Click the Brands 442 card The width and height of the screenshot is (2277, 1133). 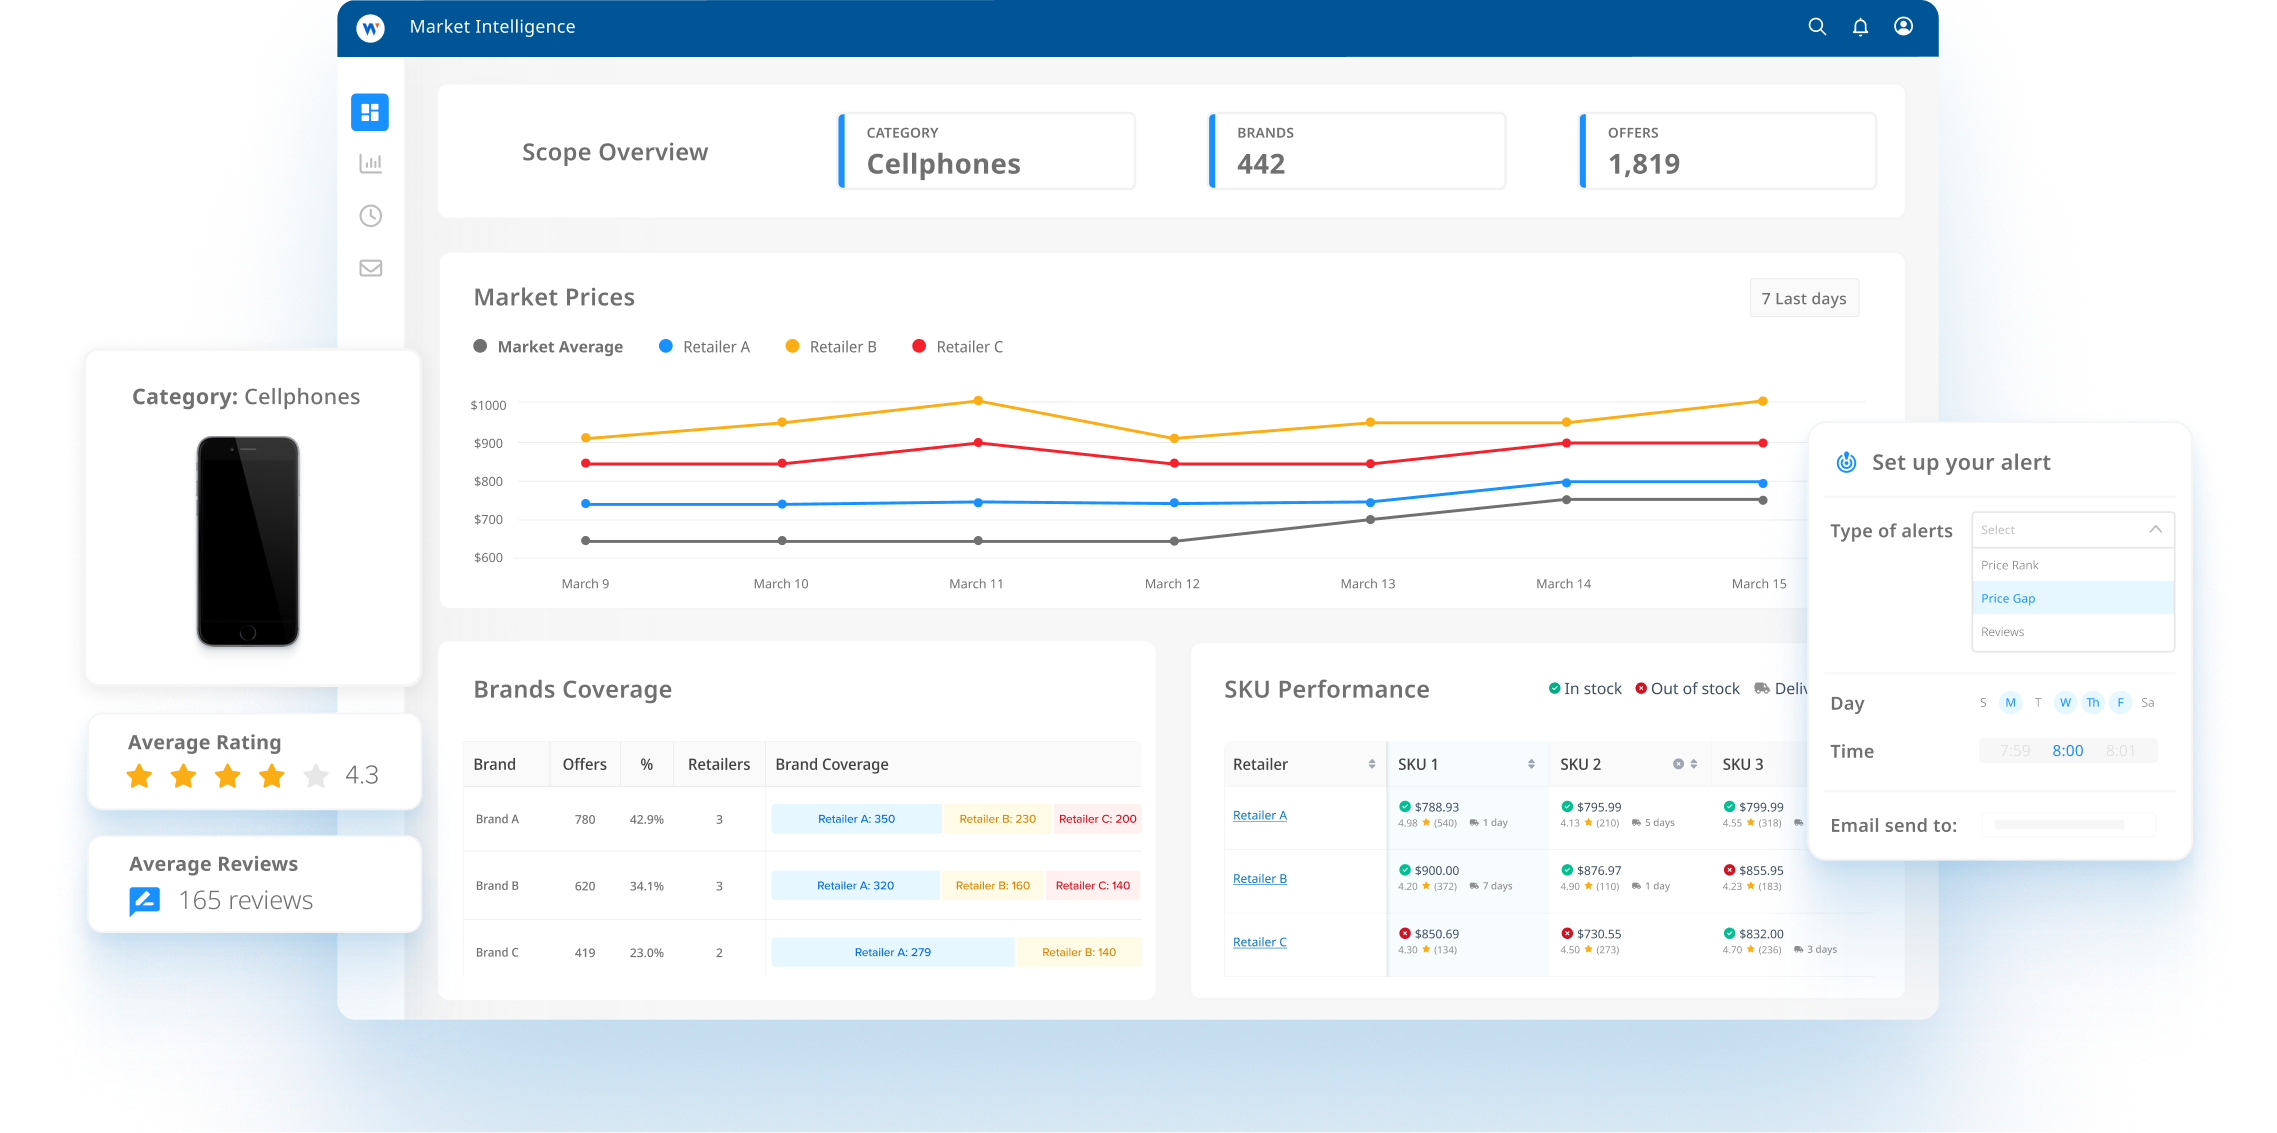pos(1357,151)
